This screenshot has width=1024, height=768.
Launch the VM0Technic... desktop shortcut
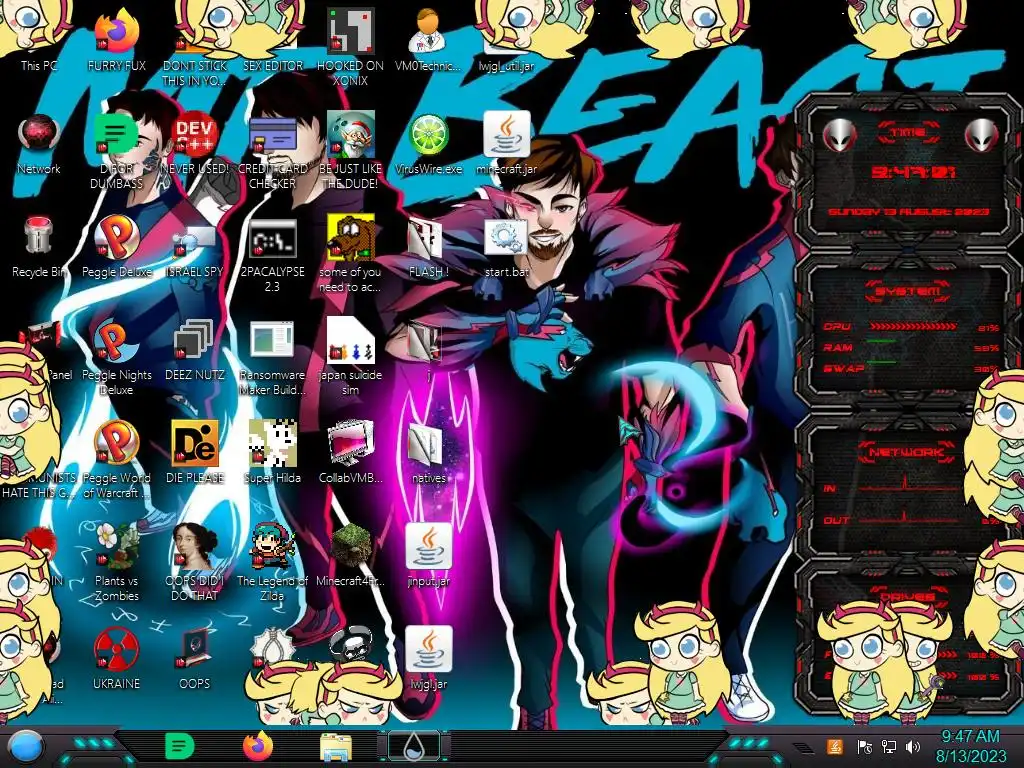(x=428, y=39)
